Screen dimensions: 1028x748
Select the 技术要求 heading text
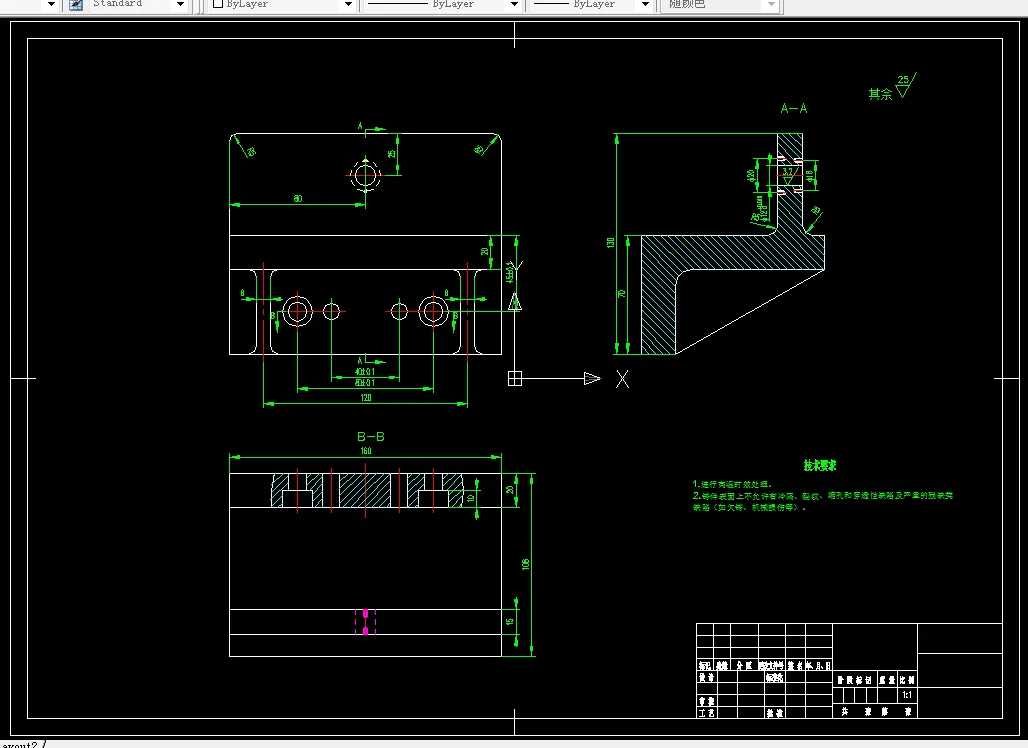tap(820, 465)
